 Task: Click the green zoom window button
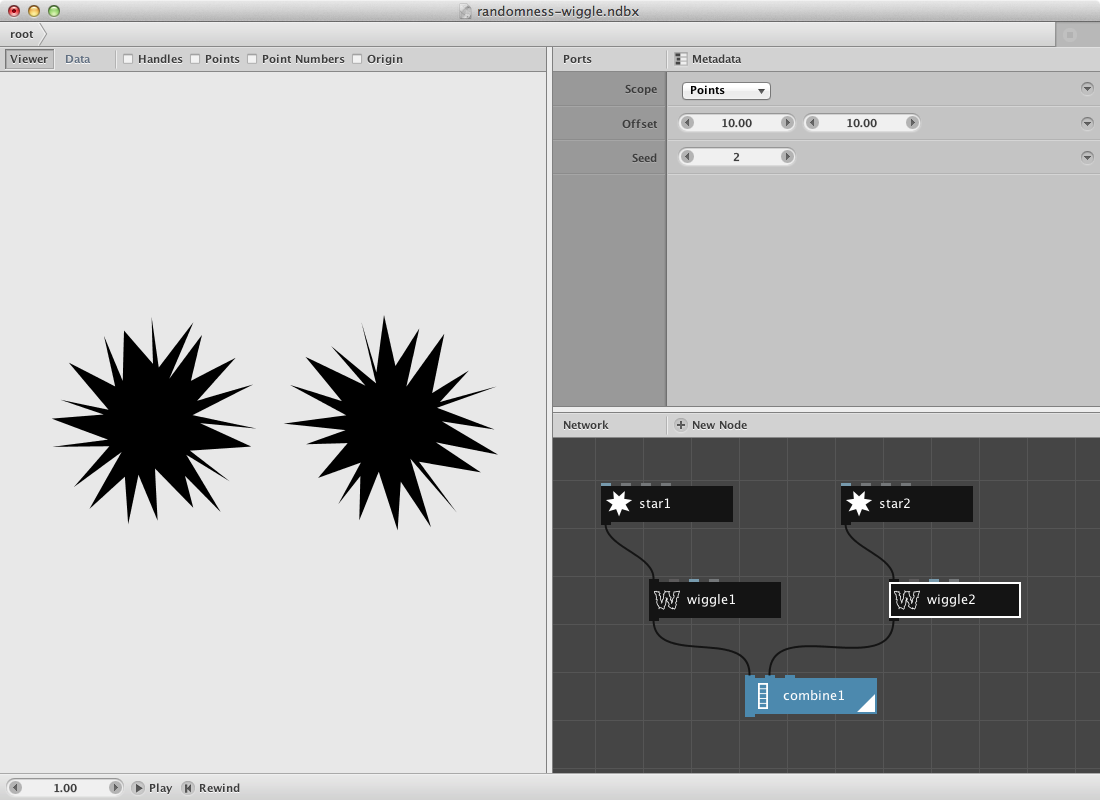click(54, 11)
